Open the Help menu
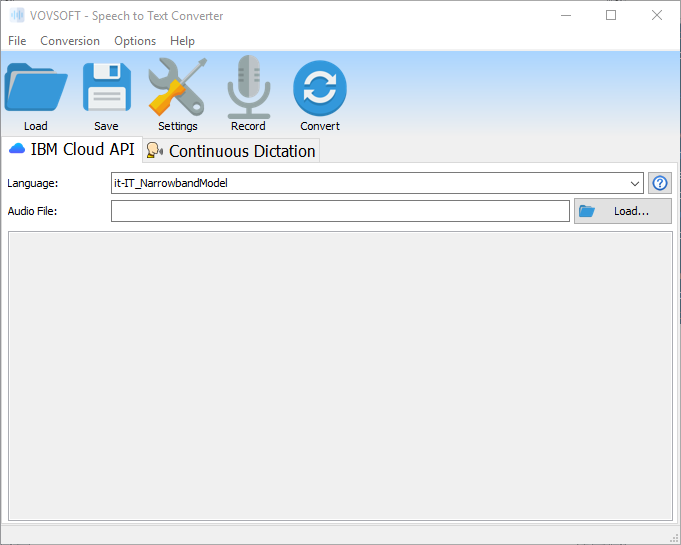This screenshot has width=681, height=545. pyautogui.click(x=182, y=41)
